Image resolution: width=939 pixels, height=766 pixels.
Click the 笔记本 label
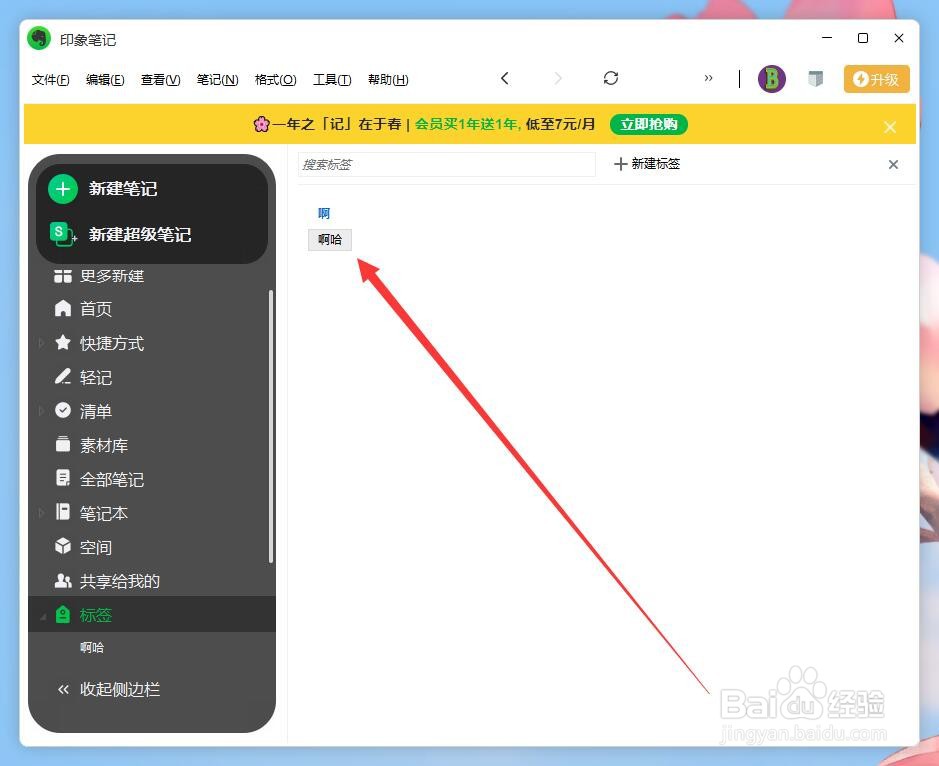pyautogui.click(x=104, y=513)
